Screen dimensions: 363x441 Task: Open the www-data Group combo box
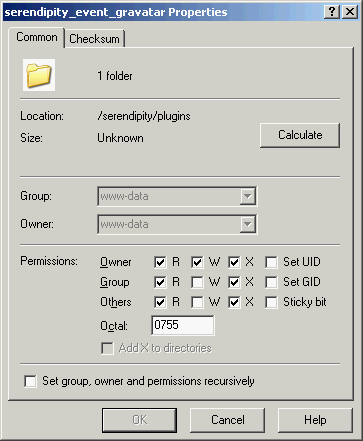click(x=177, y=196)
